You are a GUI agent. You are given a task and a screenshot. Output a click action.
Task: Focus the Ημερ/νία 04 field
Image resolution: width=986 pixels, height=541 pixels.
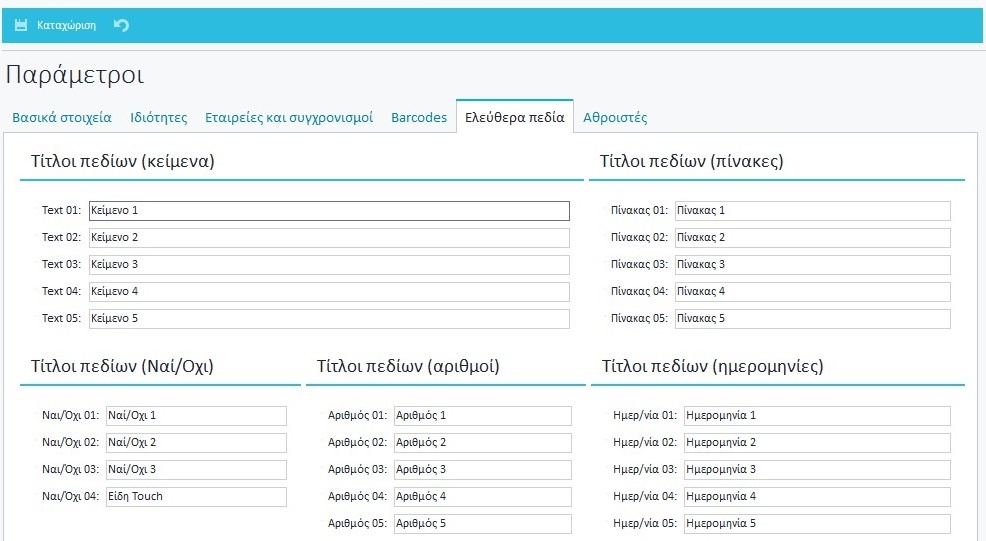point(816,497)
